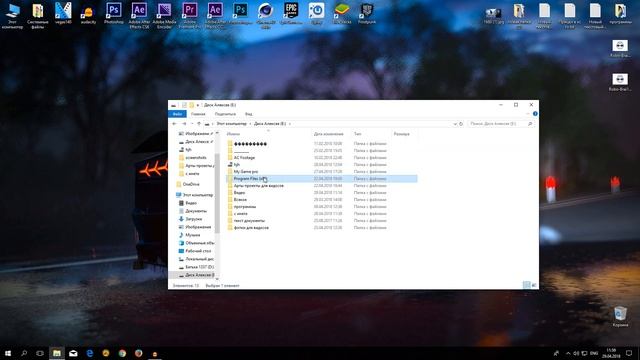
Task: Open the quick access toolbar dropdown
Action: [x=198, y=105]
